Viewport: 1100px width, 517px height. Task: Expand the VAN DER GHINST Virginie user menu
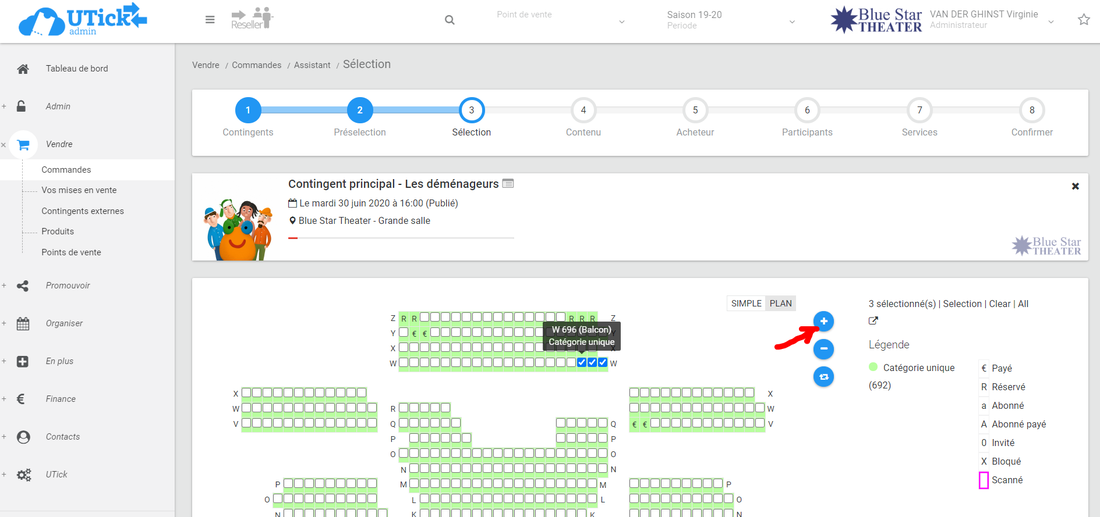click(x=990, y=20)
